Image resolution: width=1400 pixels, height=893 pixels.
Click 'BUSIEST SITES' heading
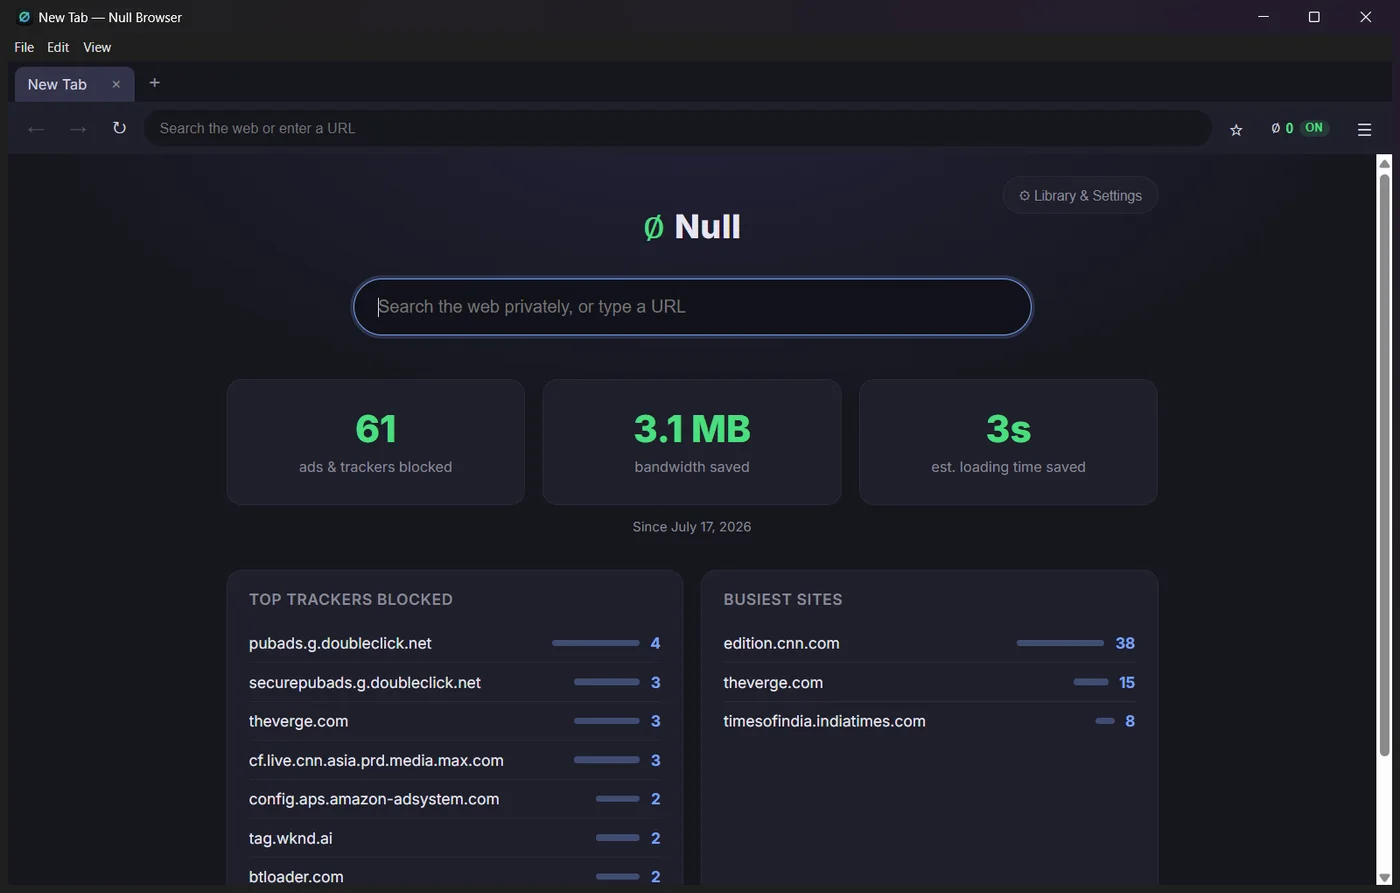point(783,599)
